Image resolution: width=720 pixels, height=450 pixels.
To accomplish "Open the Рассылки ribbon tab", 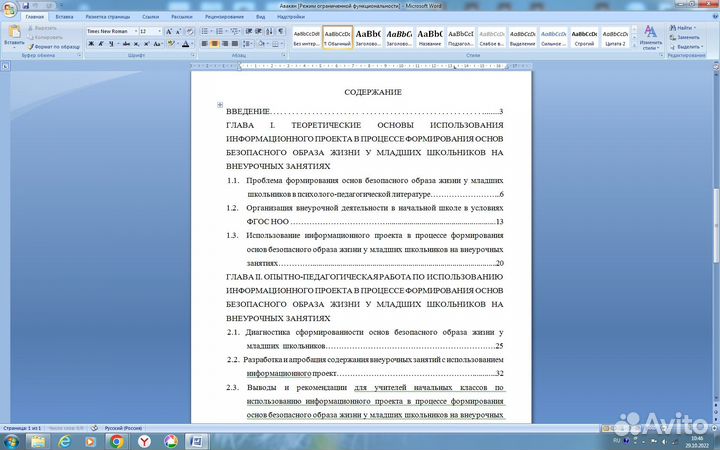I will coord(182,17).
